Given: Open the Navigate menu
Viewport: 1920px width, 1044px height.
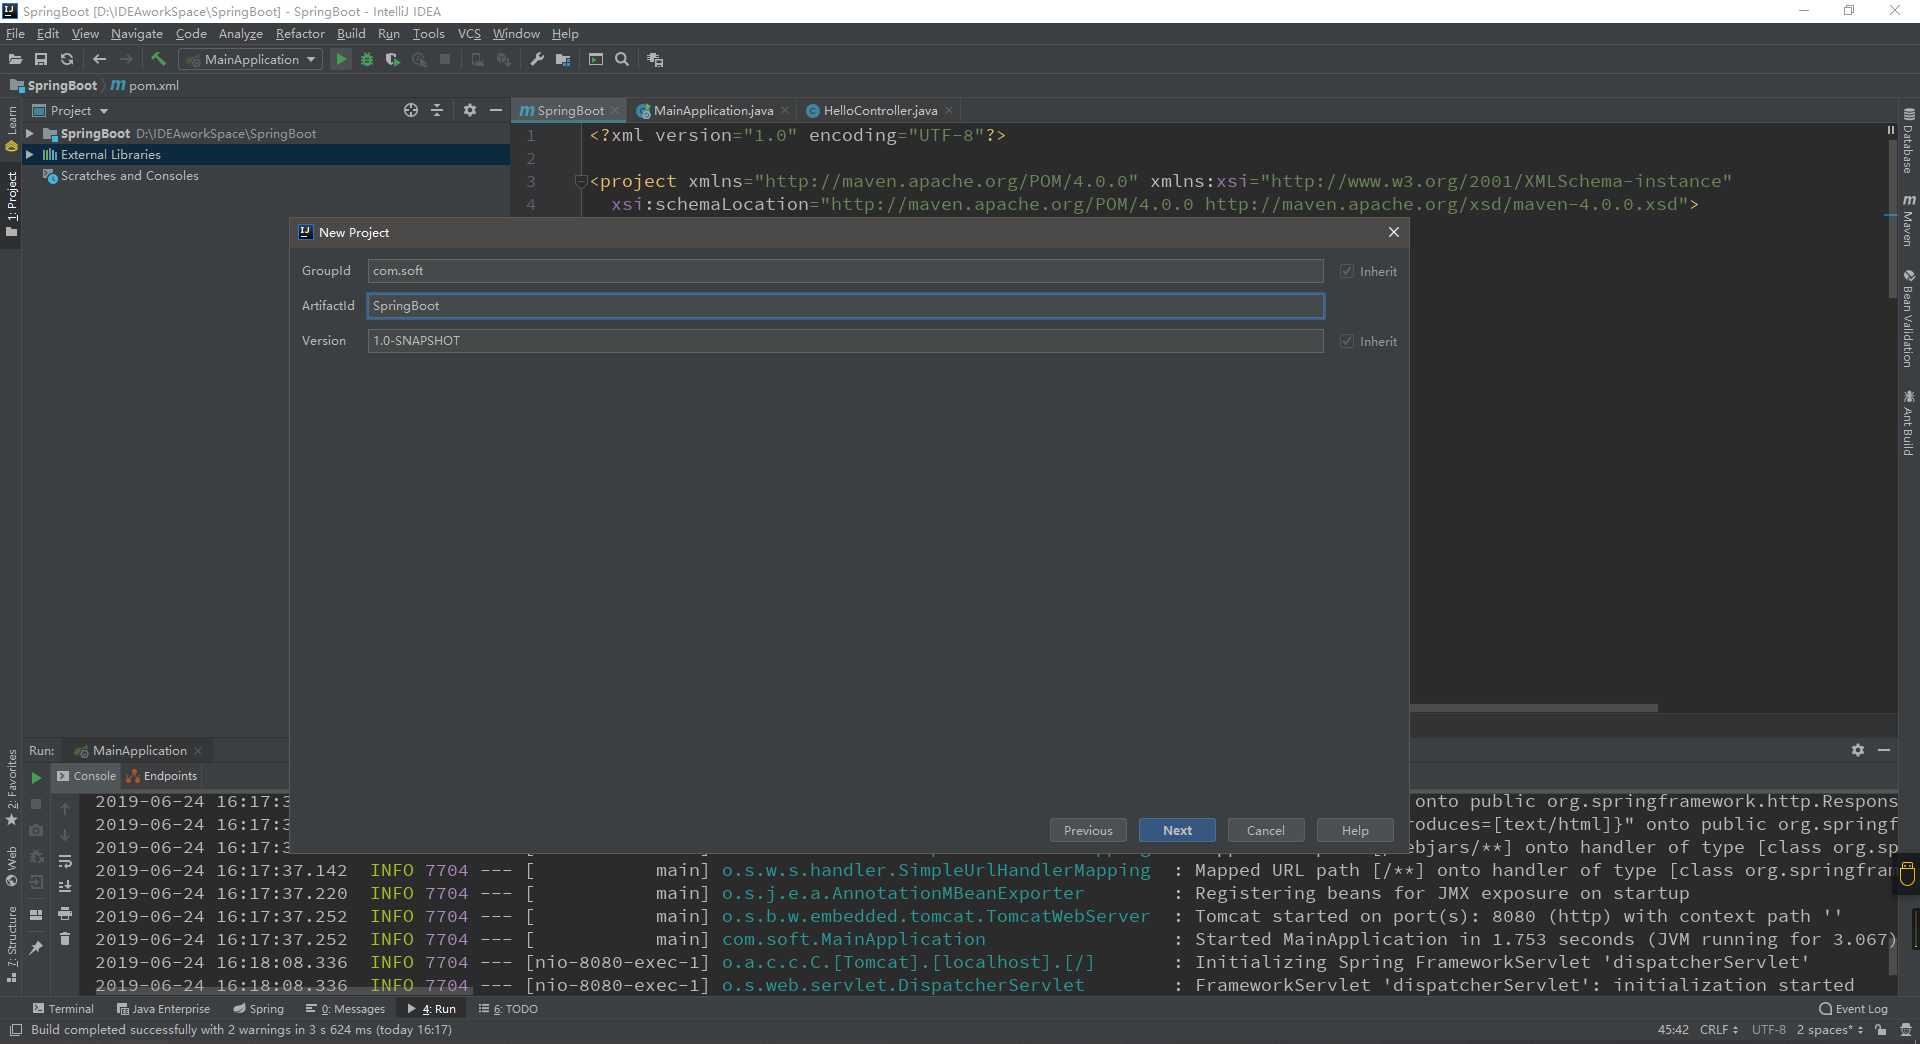Looking at the screenshot, I should click(136, 33).
